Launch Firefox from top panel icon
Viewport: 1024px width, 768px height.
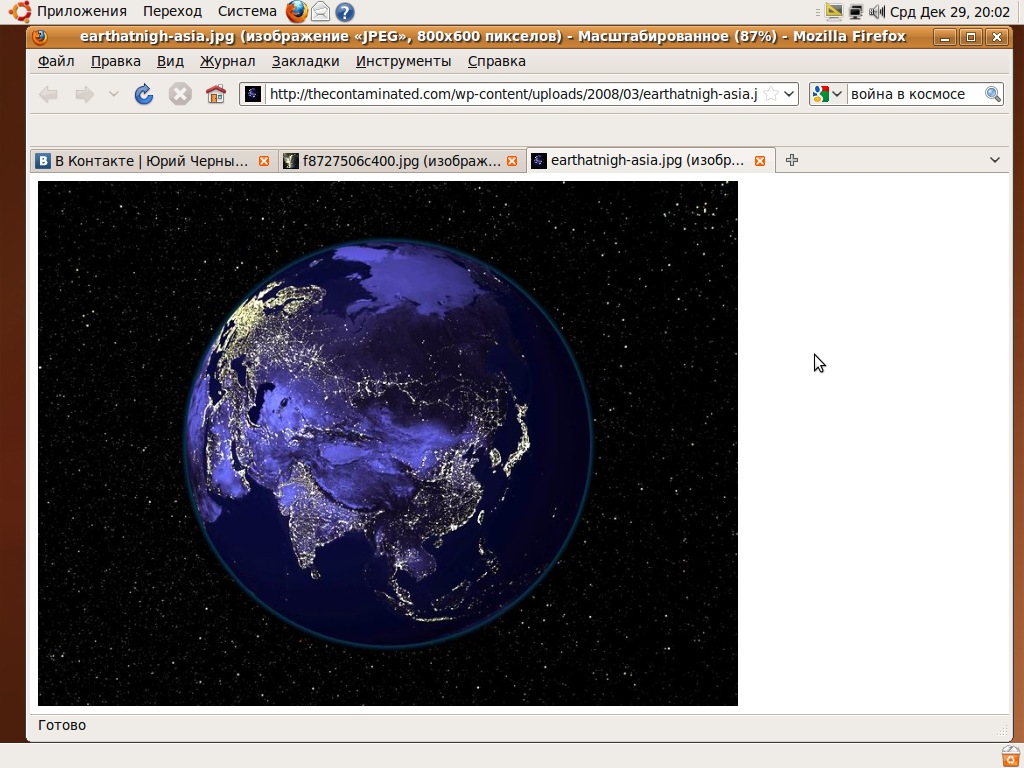pos(296,12)
